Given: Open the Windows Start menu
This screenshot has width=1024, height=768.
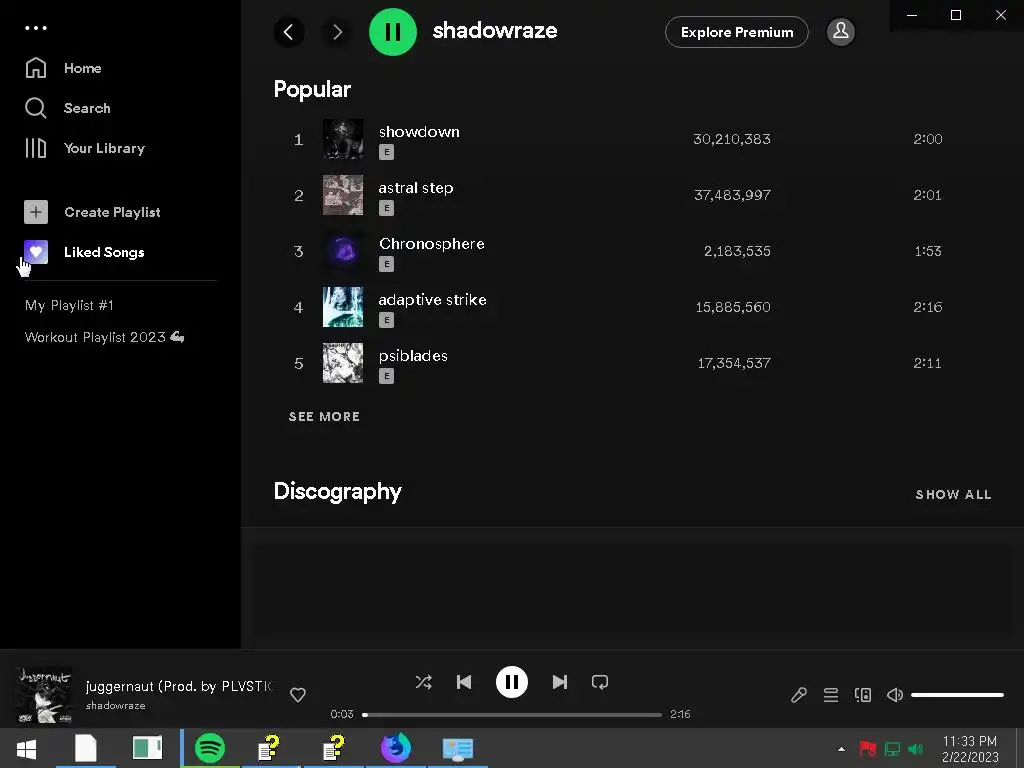Looking at the screenshot, I should click(26, 748).
